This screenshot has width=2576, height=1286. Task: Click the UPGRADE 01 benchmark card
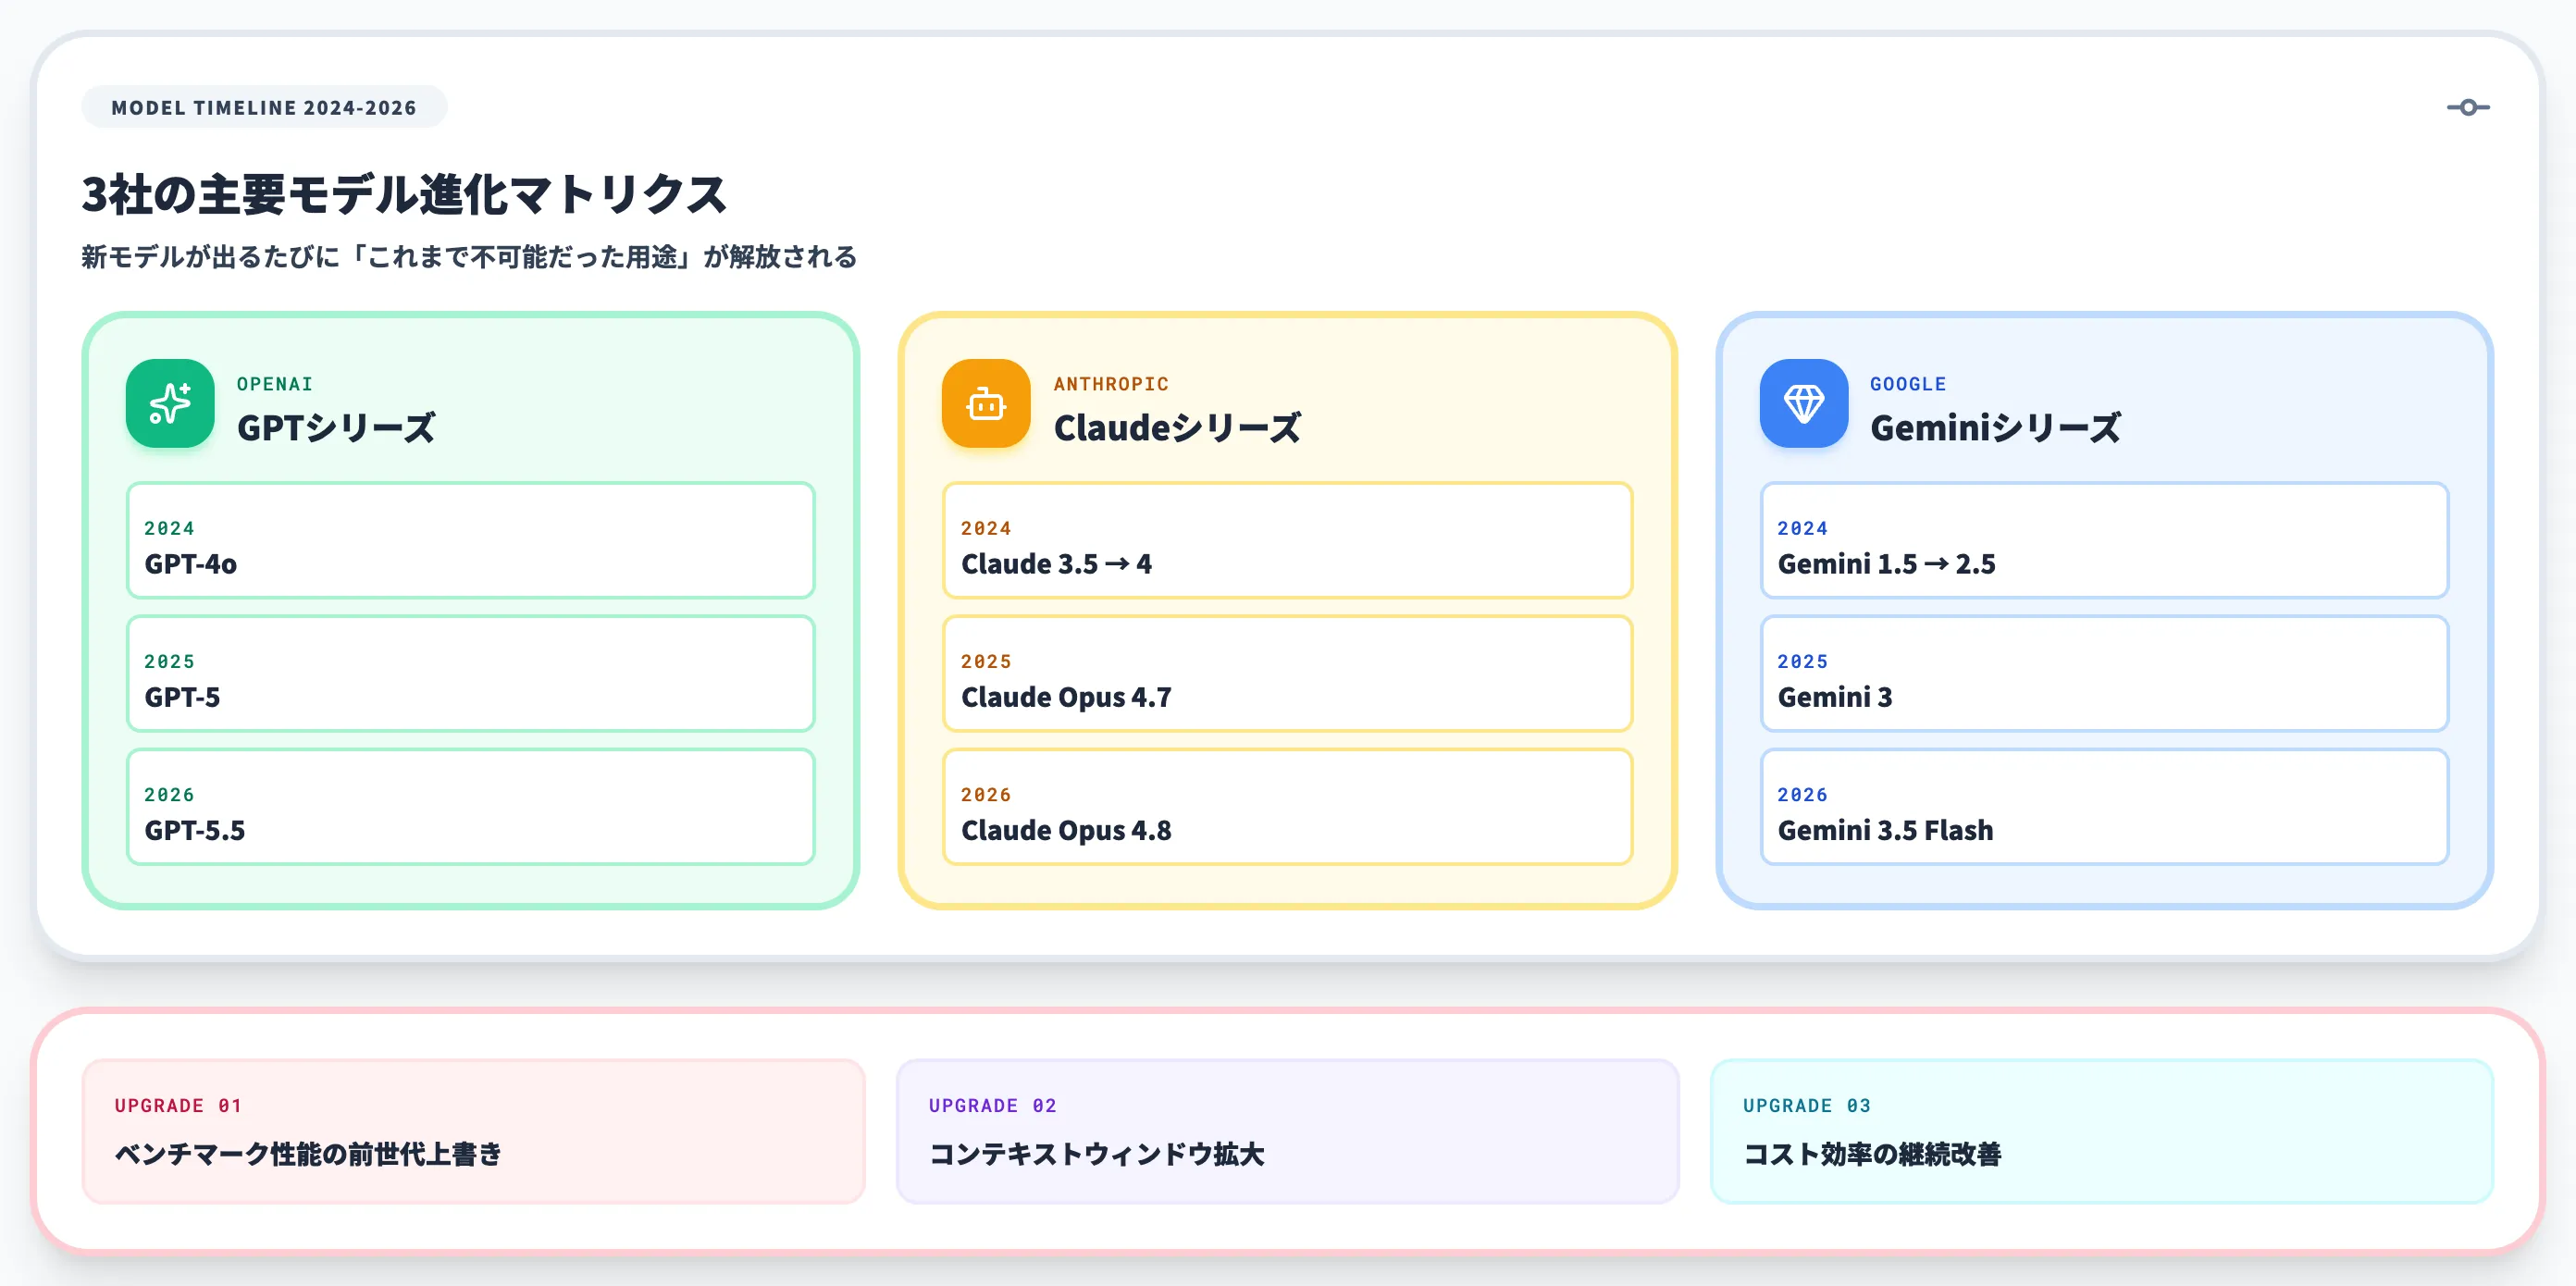click(x=473, y=1131)
